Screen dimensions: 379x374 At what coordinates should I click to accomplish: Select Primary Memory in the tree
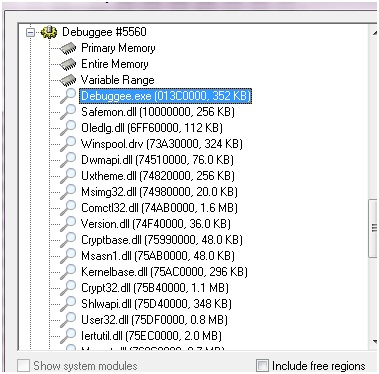(x=118, y=48)
